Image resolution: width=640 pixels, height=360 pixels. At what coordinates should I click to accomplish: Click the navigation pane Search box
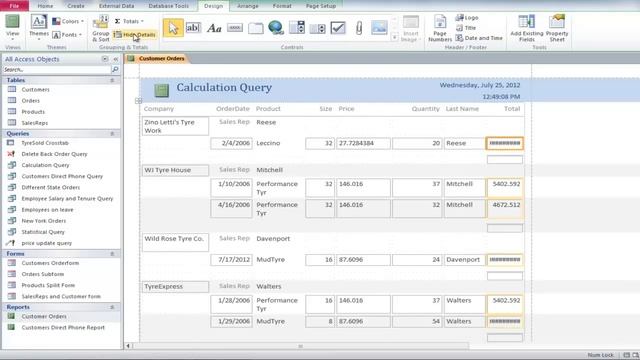56,70
